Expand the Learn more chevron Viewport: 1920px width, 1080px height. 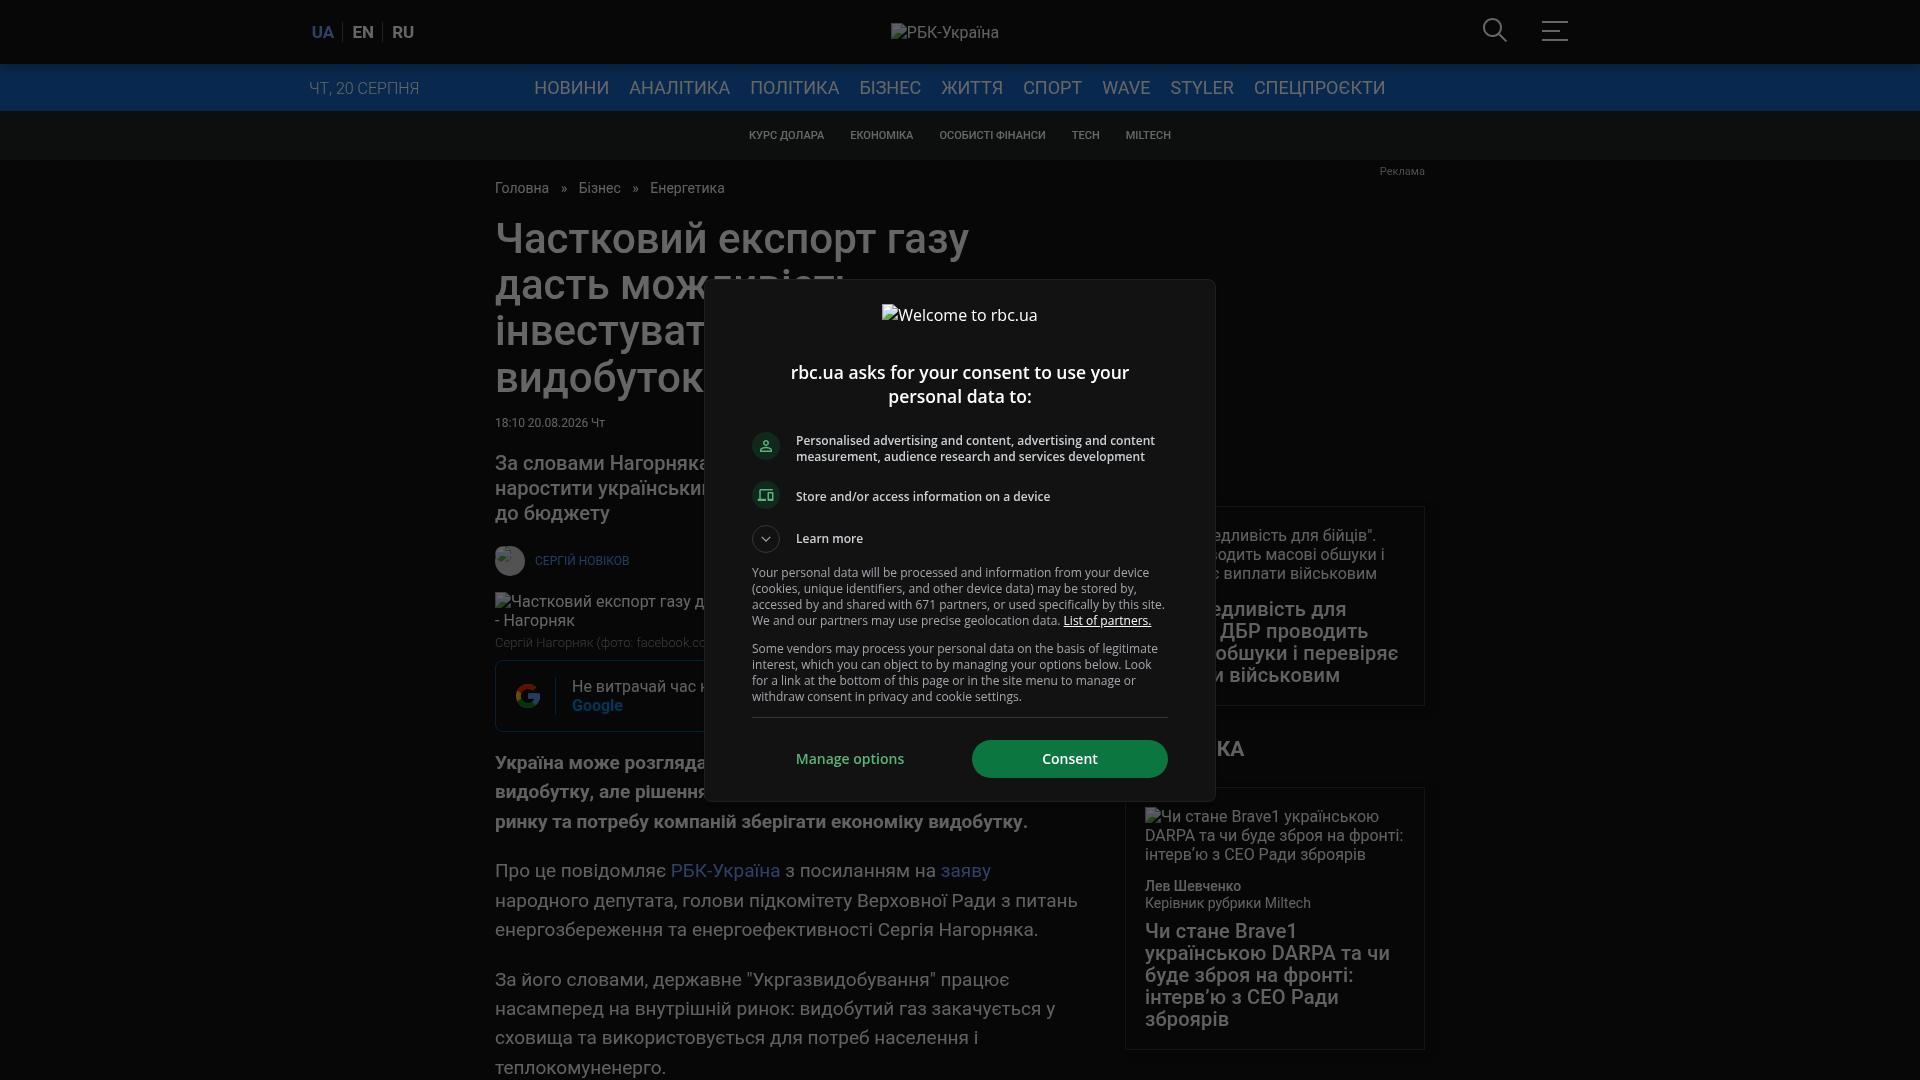pos(766,539)
